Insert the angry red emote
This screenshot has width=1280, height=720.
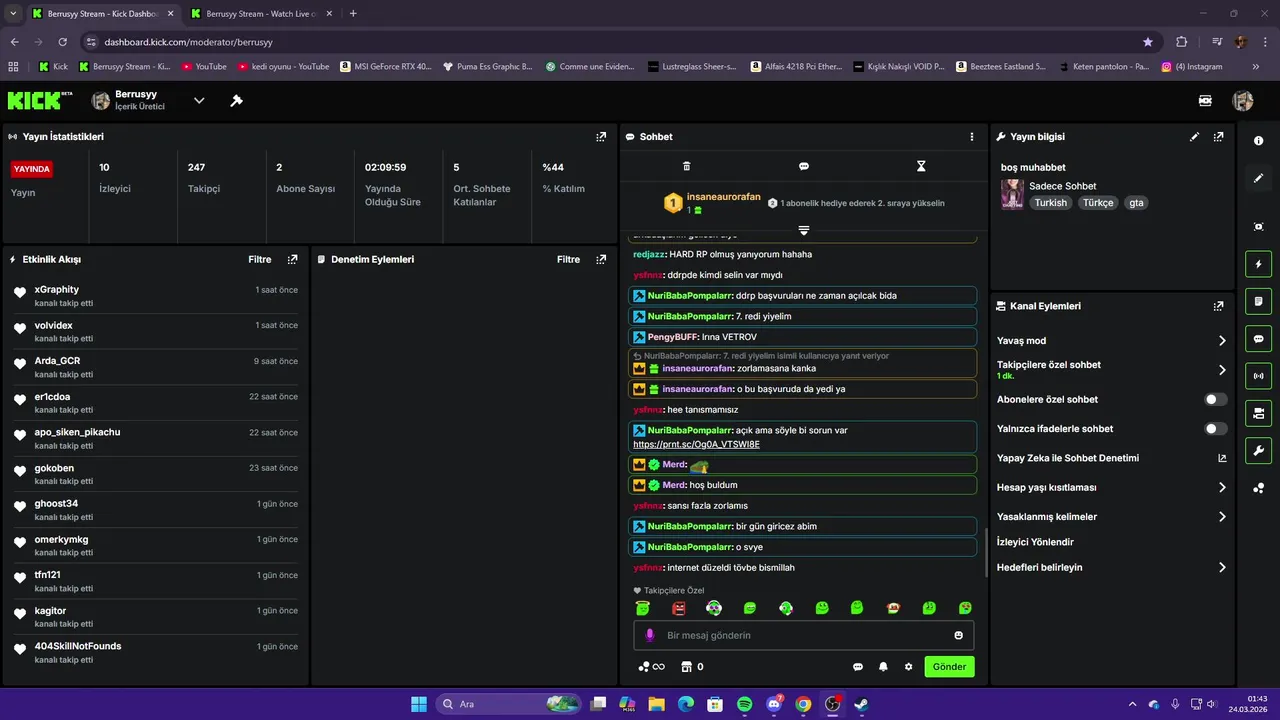pyautogui.click(x=679, y=608)
